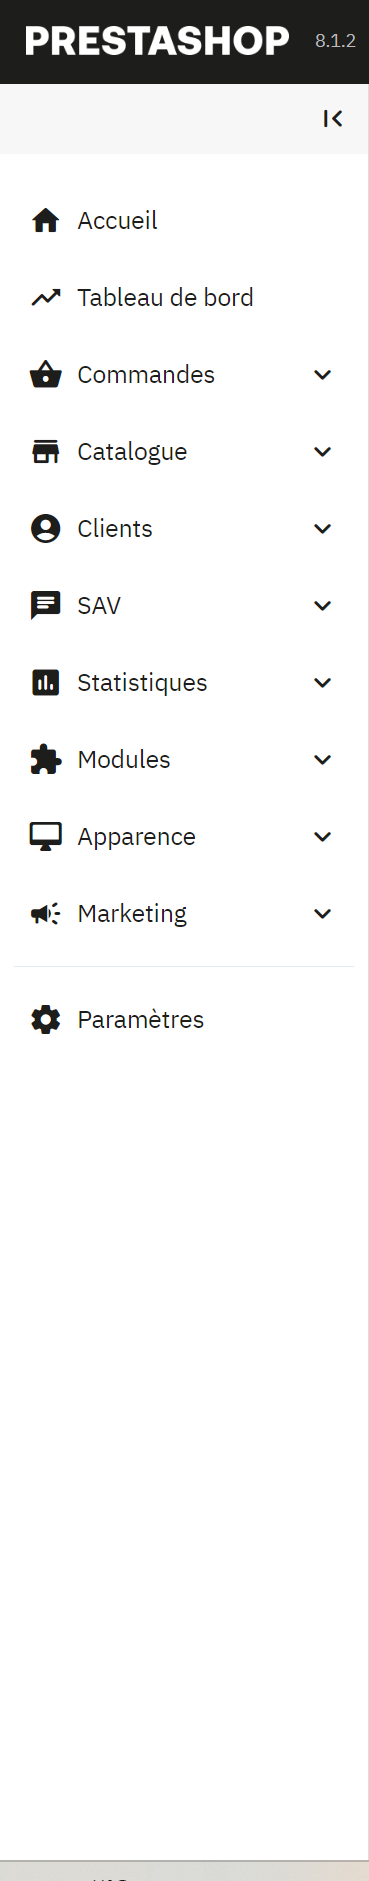Click the Marketing megaphone icon
369x1881 pixels.
pyautogui.click(x=45, y=913)
